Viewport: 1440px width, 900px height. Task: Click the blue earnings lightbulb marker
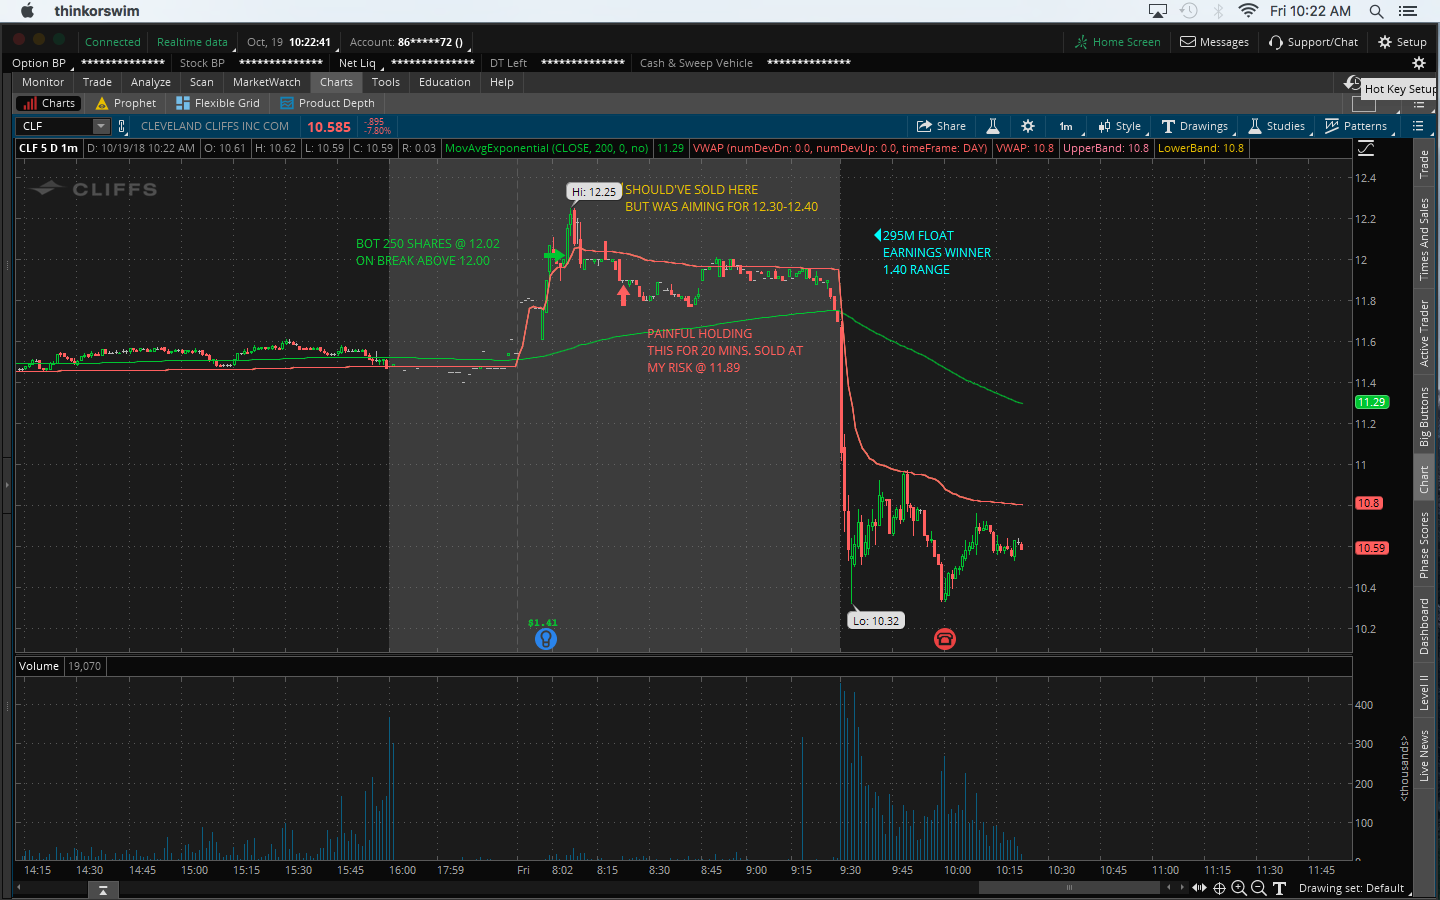[545, 639]
